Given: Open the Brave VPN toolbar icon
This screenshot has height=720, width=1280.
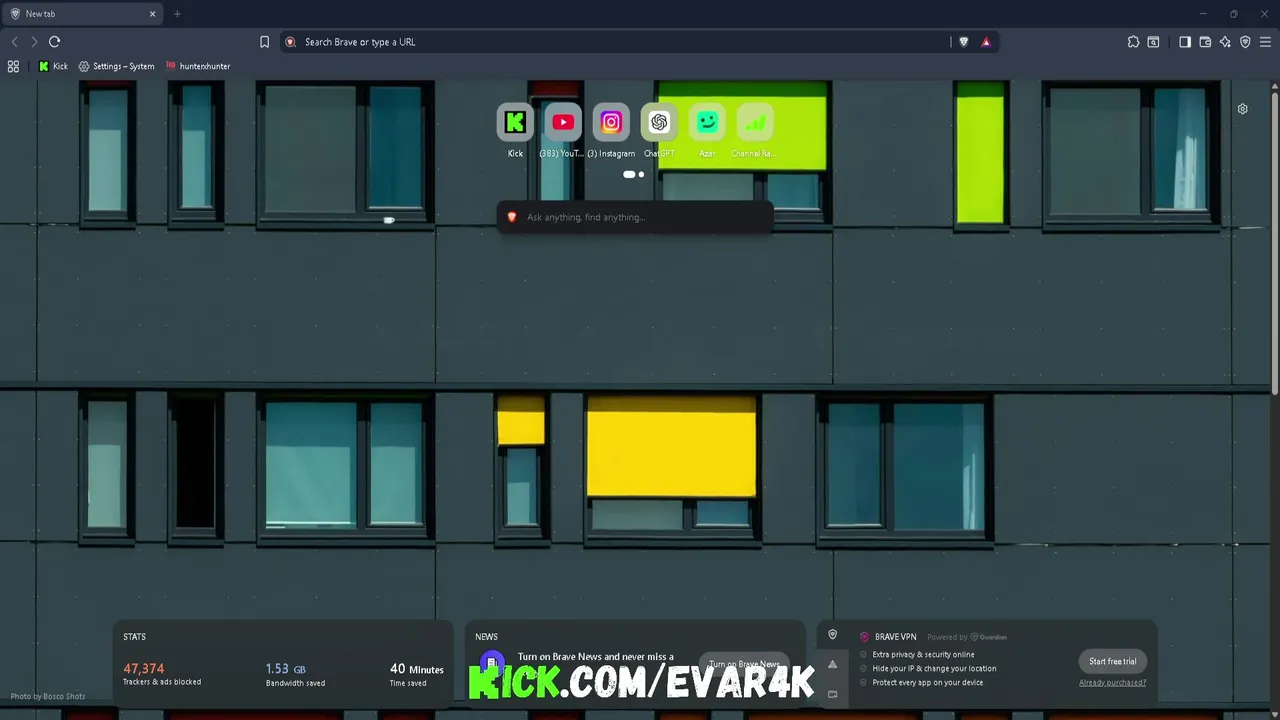Looking at the screenshot, I should [x=1245, y=42].
